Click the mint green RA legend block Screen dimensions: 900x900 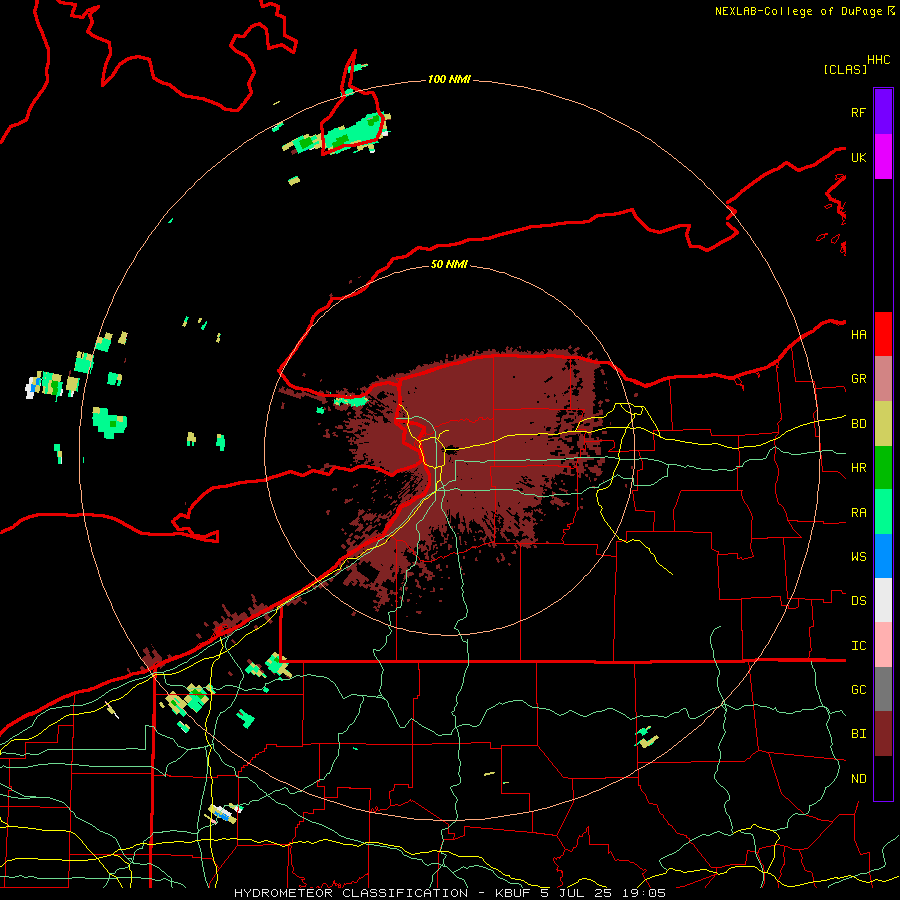883,512
